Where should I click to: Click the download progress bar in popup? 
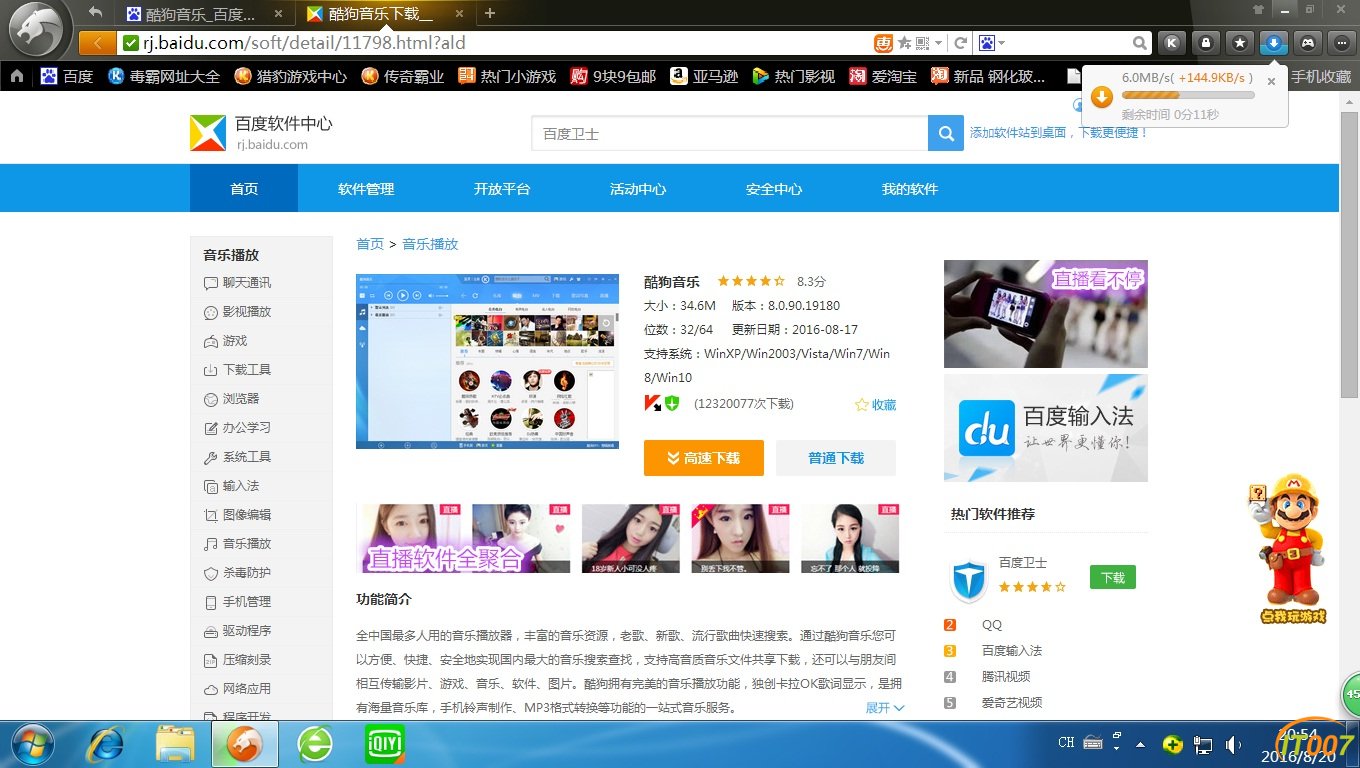tap(1188, 96)
